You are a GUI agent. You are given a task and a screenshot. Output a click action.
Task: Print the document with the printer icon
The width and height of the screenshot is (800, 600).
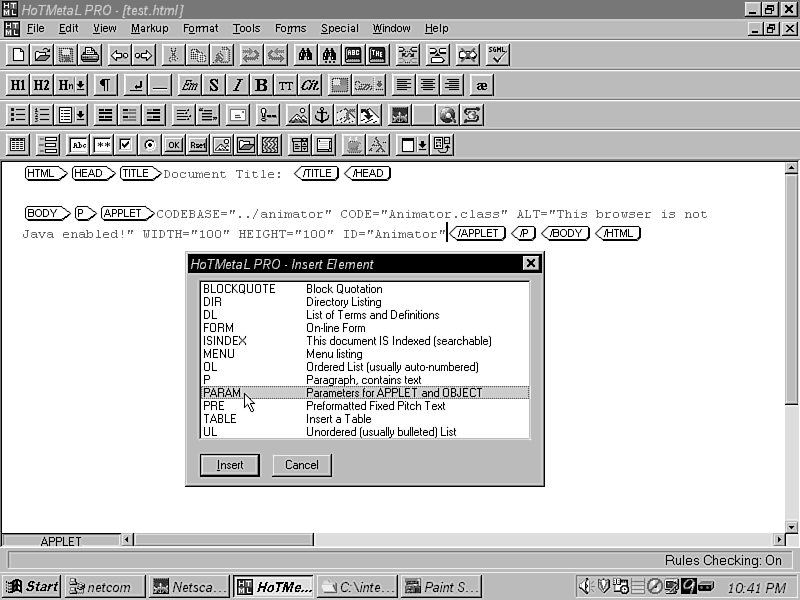pyautogui.click(x=90, y=55)
